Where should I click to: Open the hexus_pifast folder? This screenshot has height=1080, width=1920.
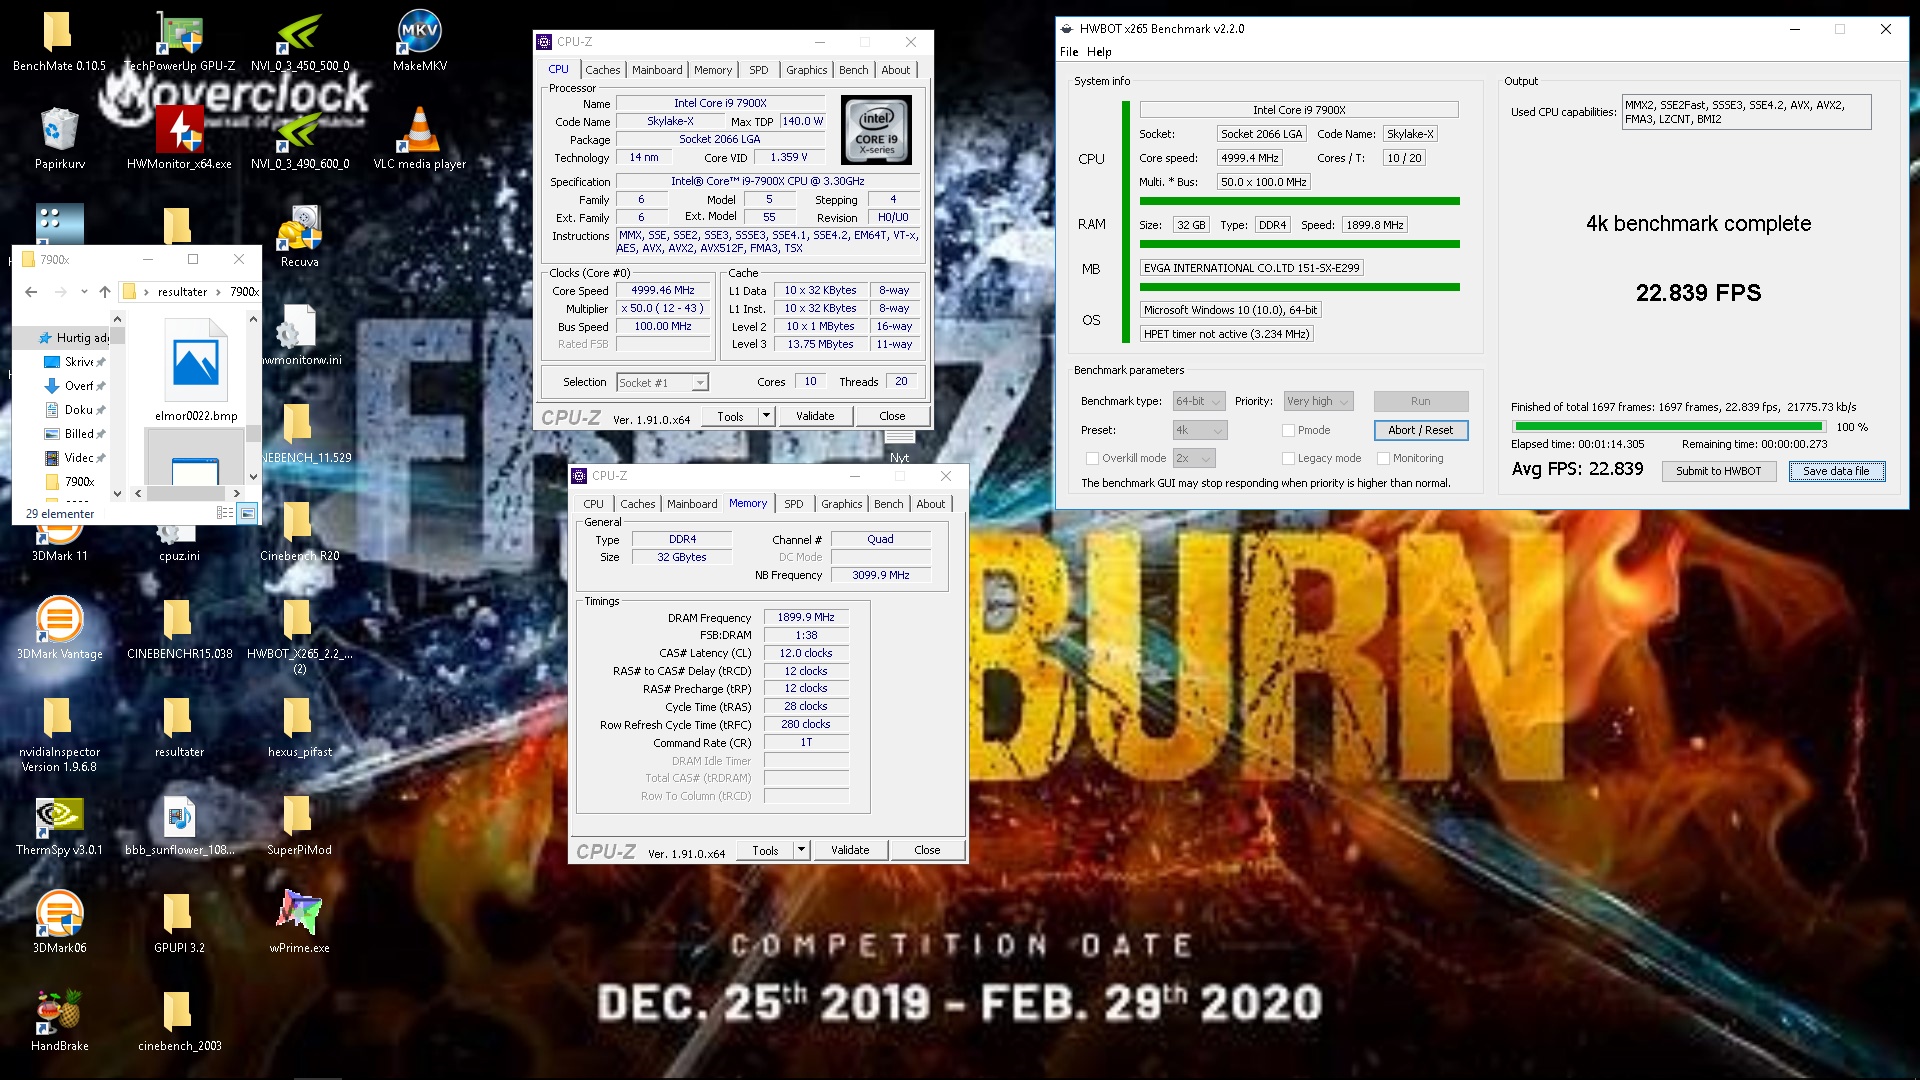[299, 726]
